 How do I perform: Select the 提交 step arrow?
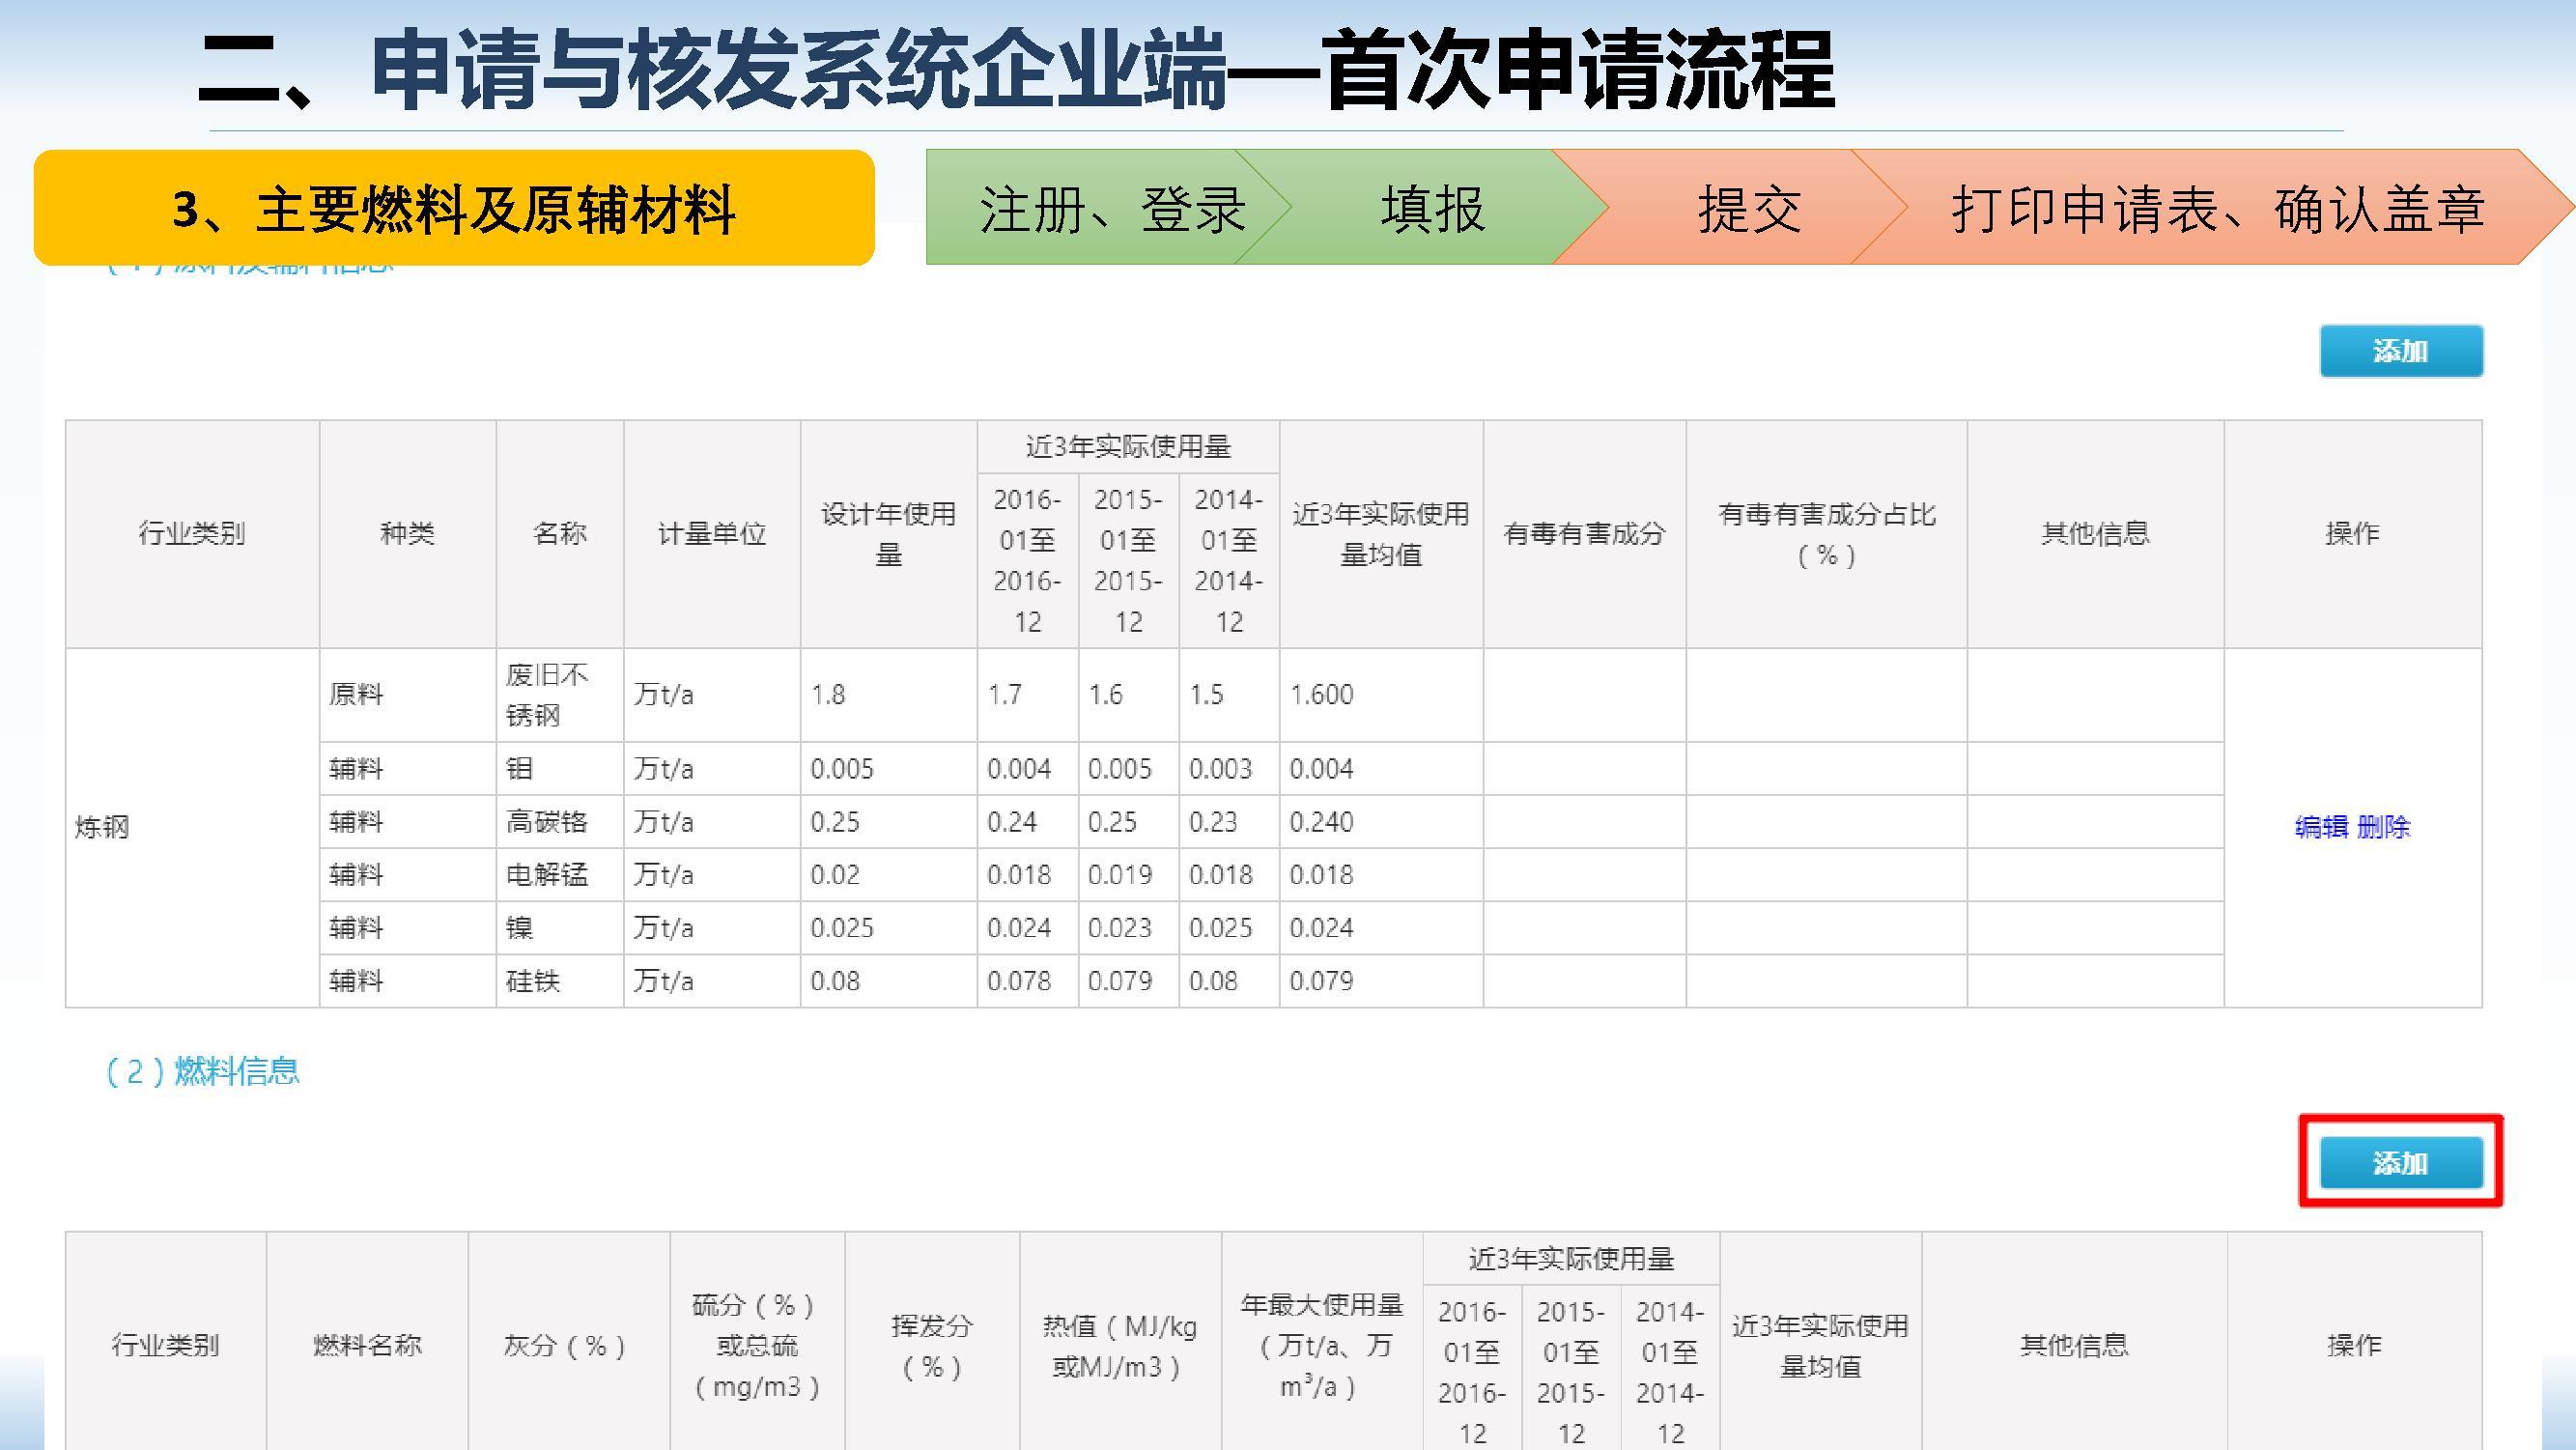click(x=1748, y=208)
